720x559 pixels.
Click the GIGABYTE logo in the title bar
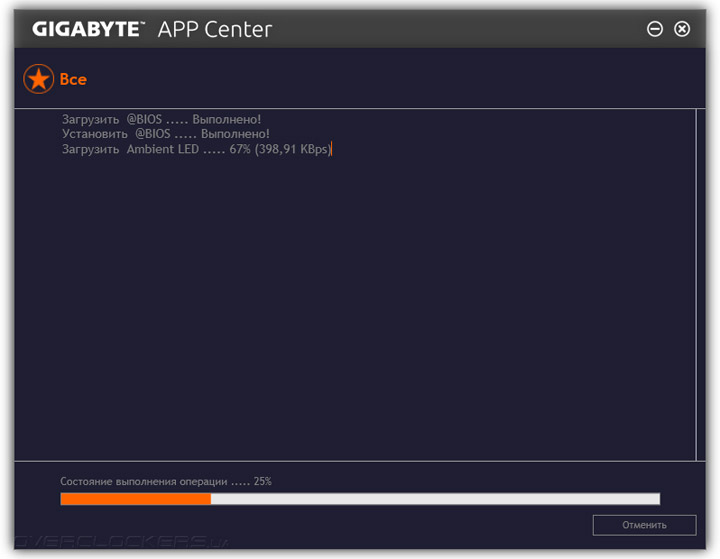coord(89,29)
